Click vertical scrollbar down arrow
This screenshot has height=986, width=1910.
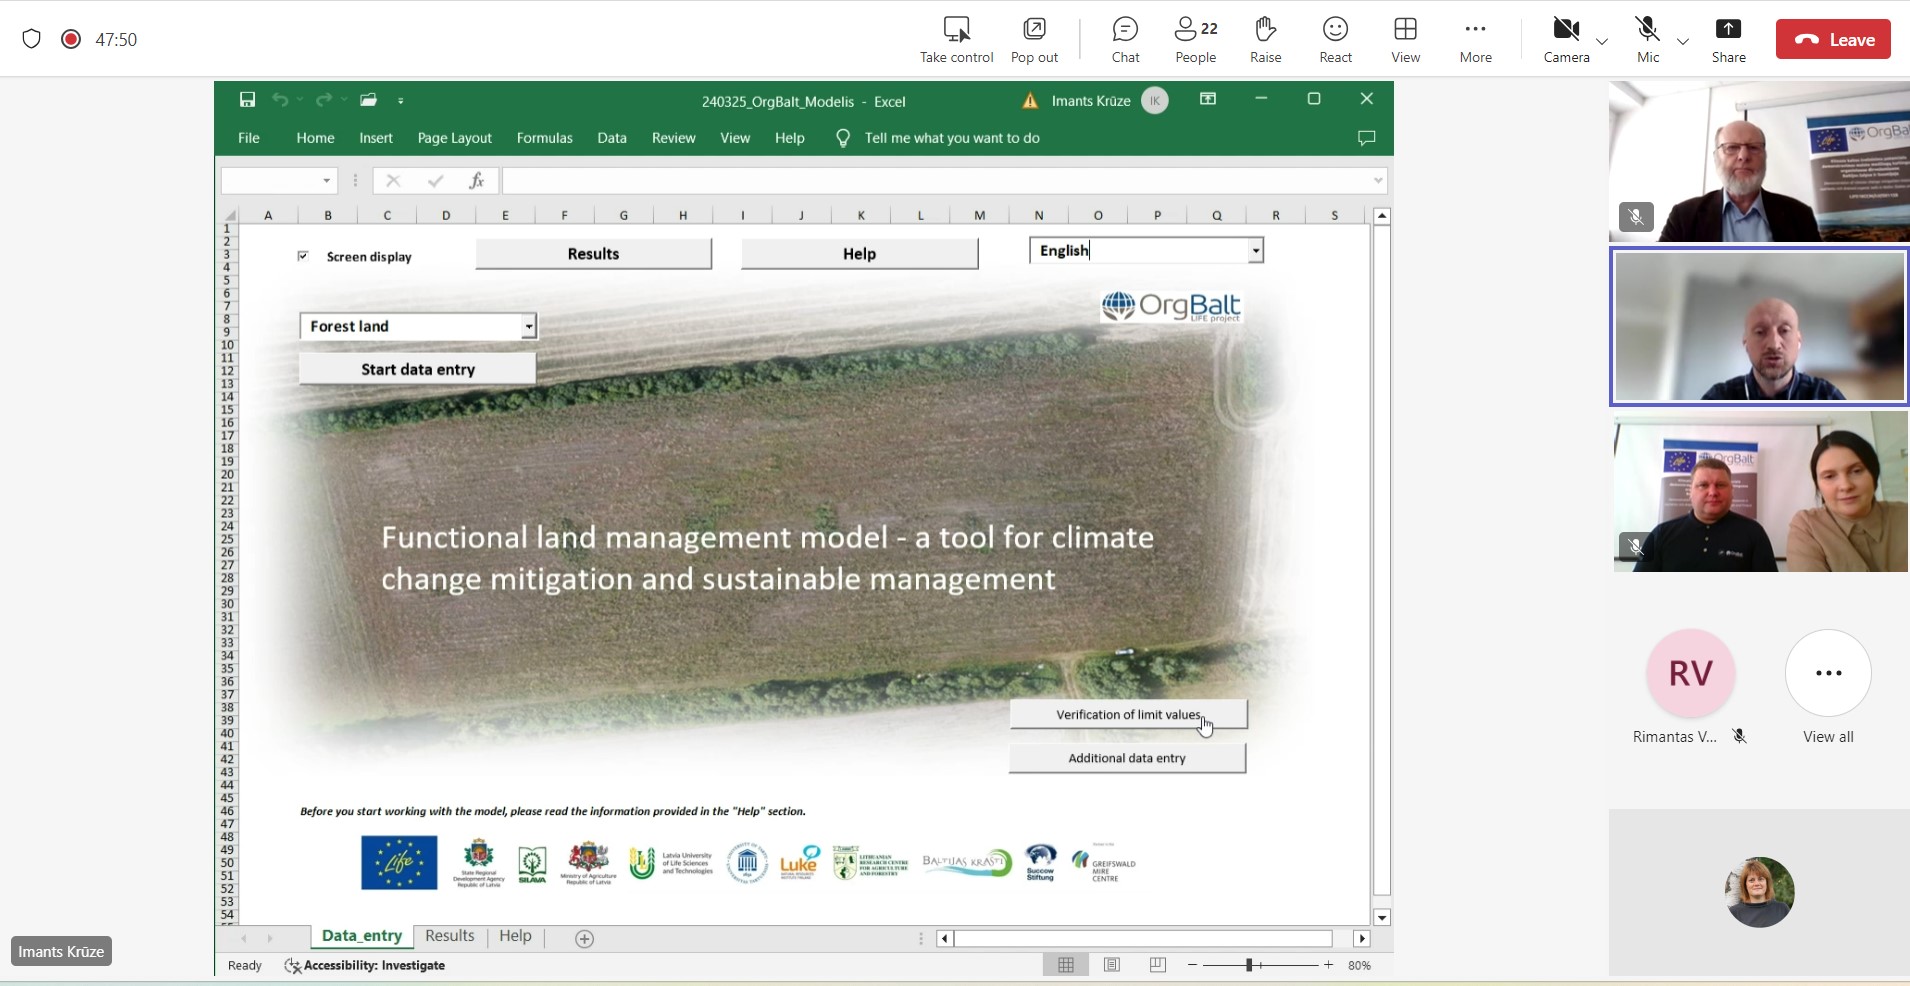(x=1382, y=917)
